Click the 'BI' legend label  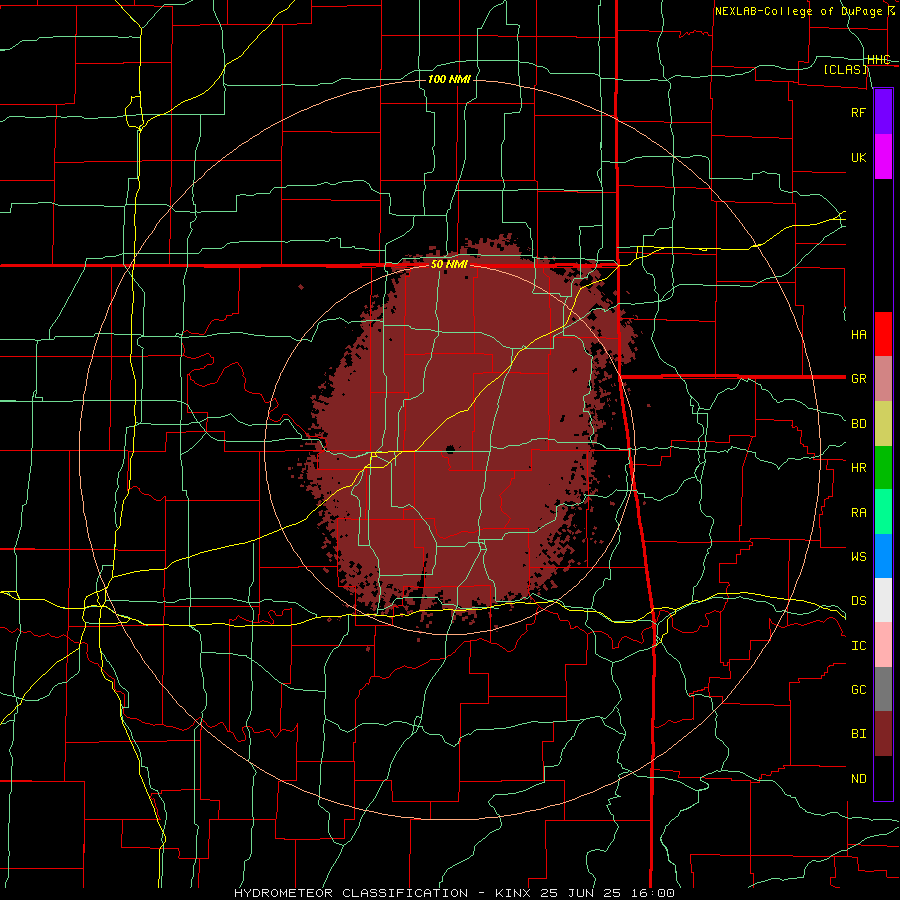(x=859, y=734)
